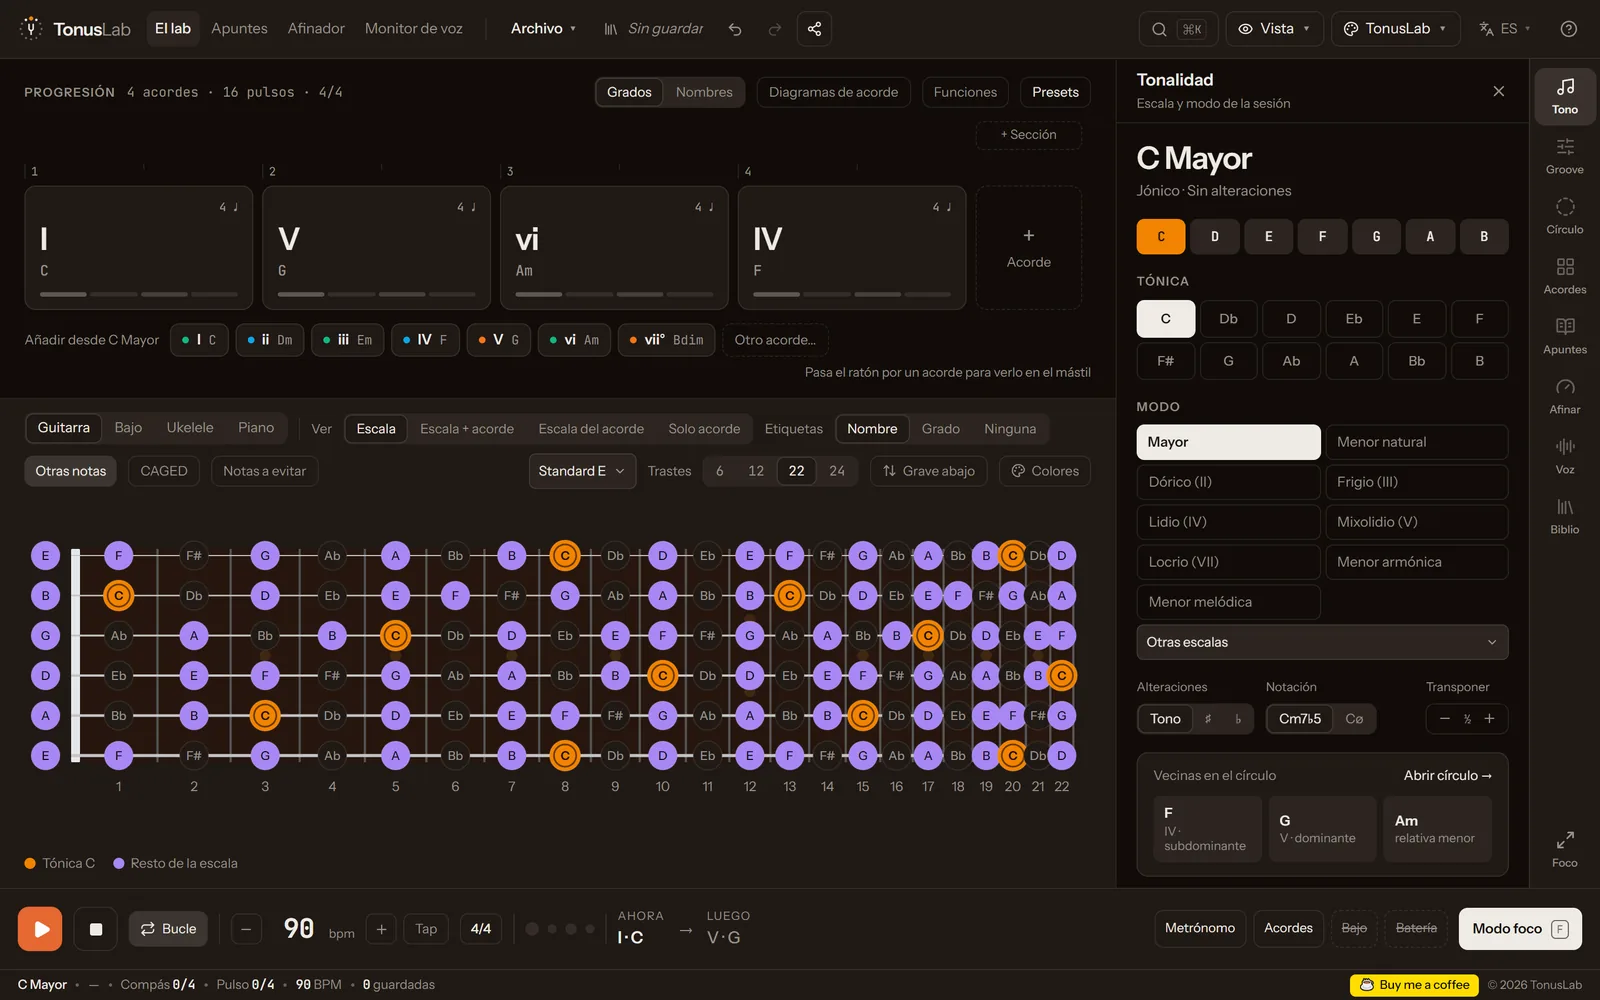This screenshot has height=1000, width=1600.
Task: Switch to the Apuntes tab
Action: click(239, 29)
